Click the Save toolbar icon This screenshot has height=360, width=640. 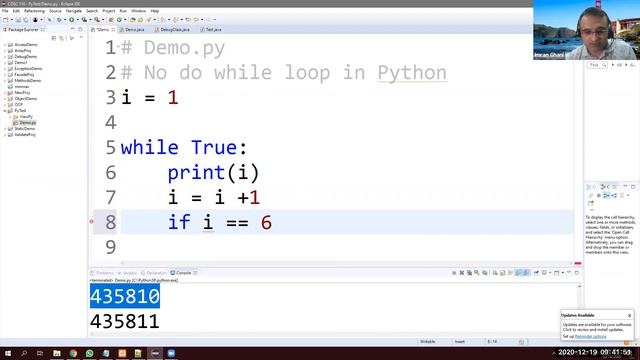pyautogui.click(x=18, y=20)
